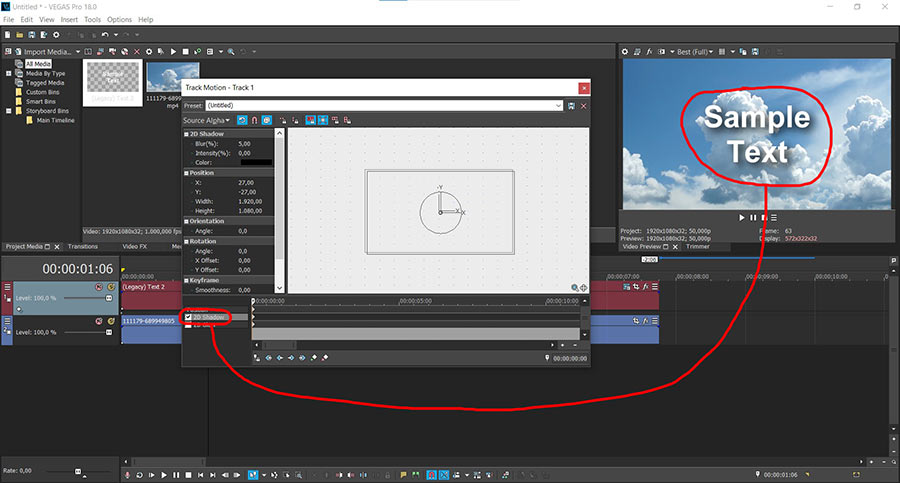Open Track FX on the text track
900x483 pixels.
tap(646, 287)
